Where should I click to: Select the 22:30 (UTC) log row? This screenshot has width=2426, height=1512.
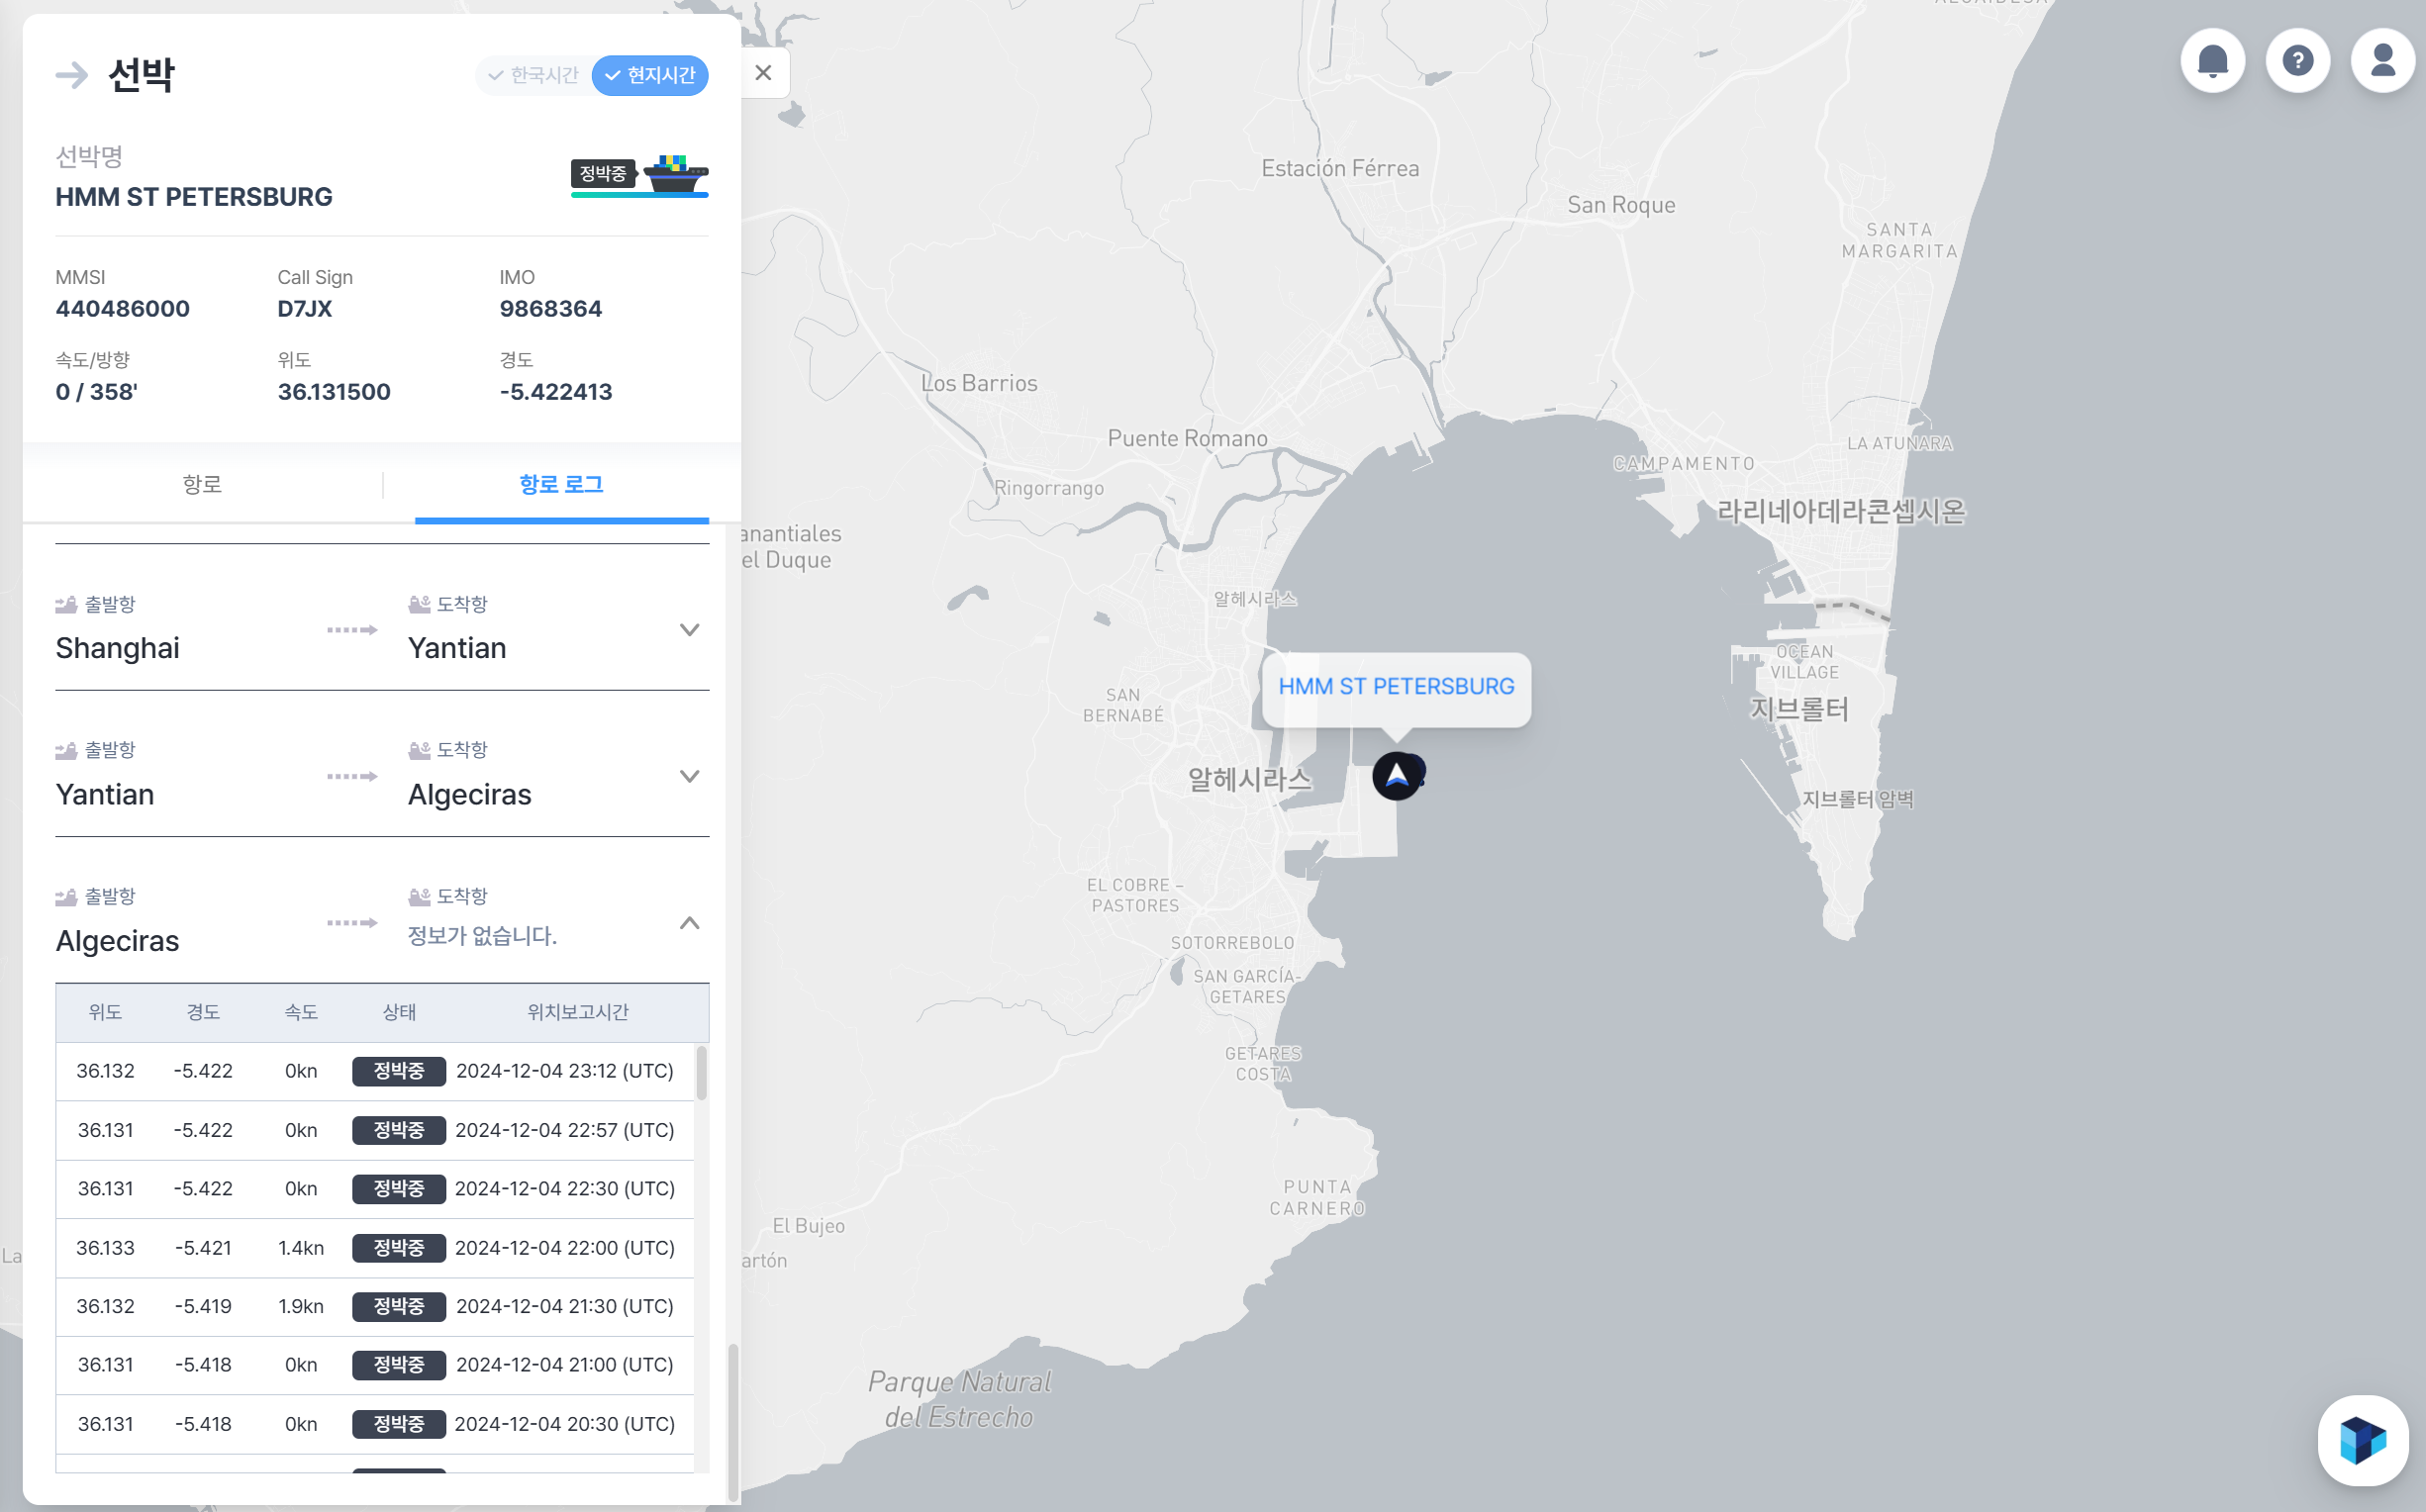point(375,1189)
